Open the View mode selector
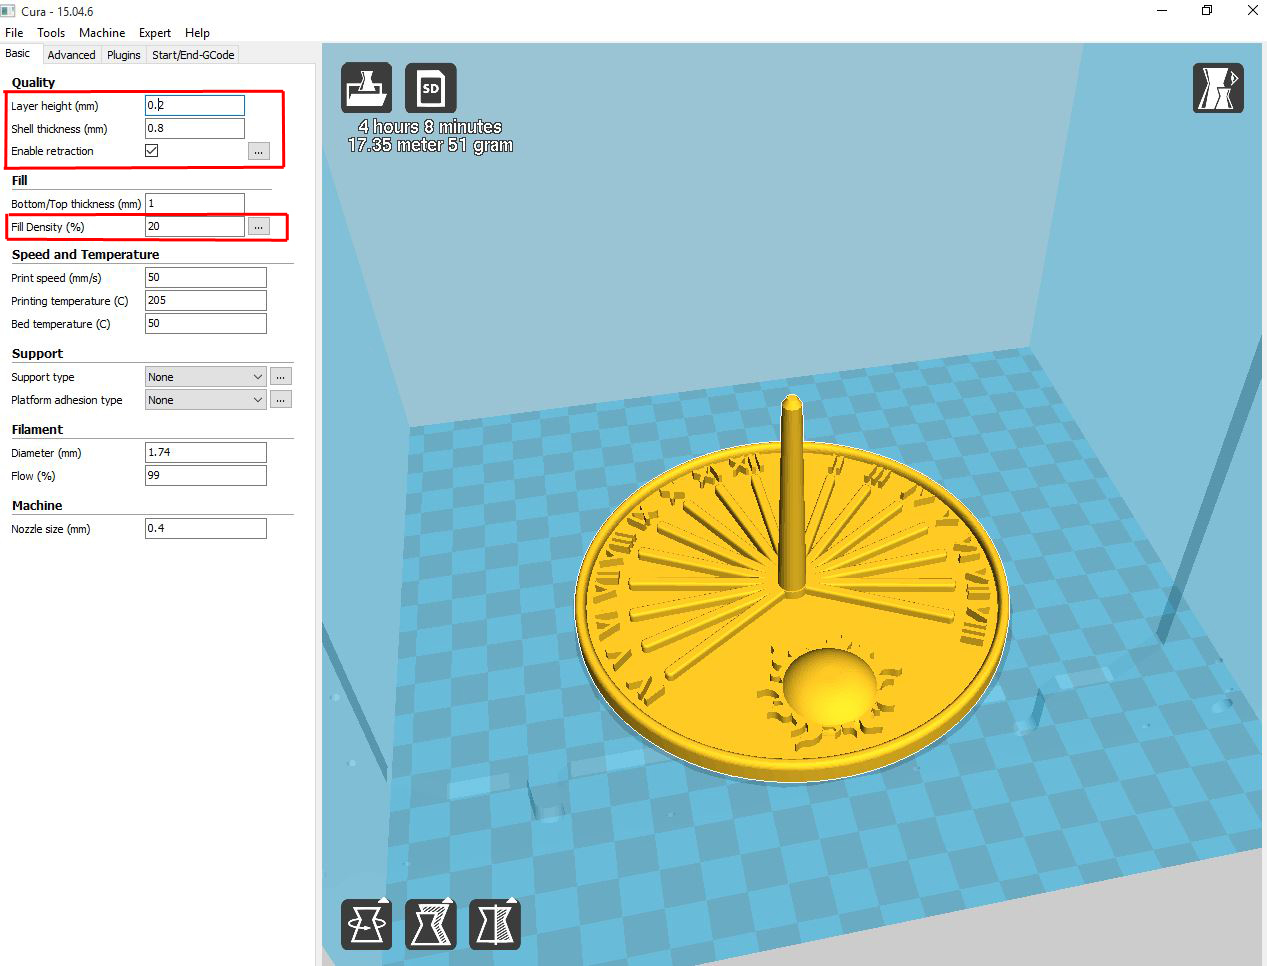The width and height of the screenshot is (1267, 966). tap(1218, 87)
